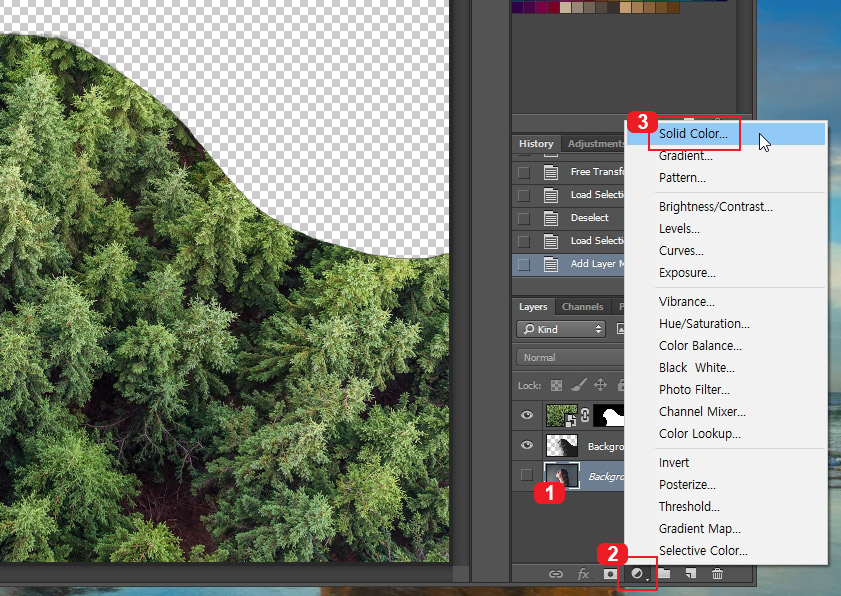Select Selective Color... from the menu
The height and width of the screenshot is (596, 841).
pyautogui.click(x=726, y=550)
